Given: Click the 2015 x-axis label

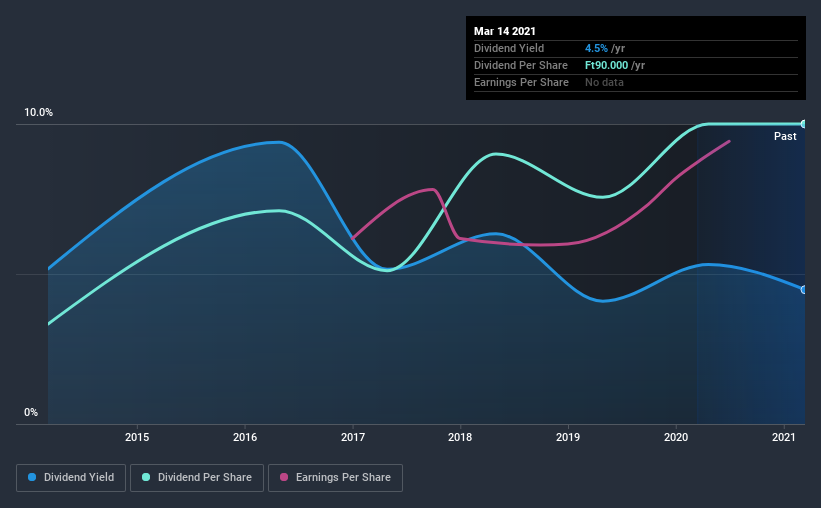Looking at the screenshot, I should tap(137, 437).
